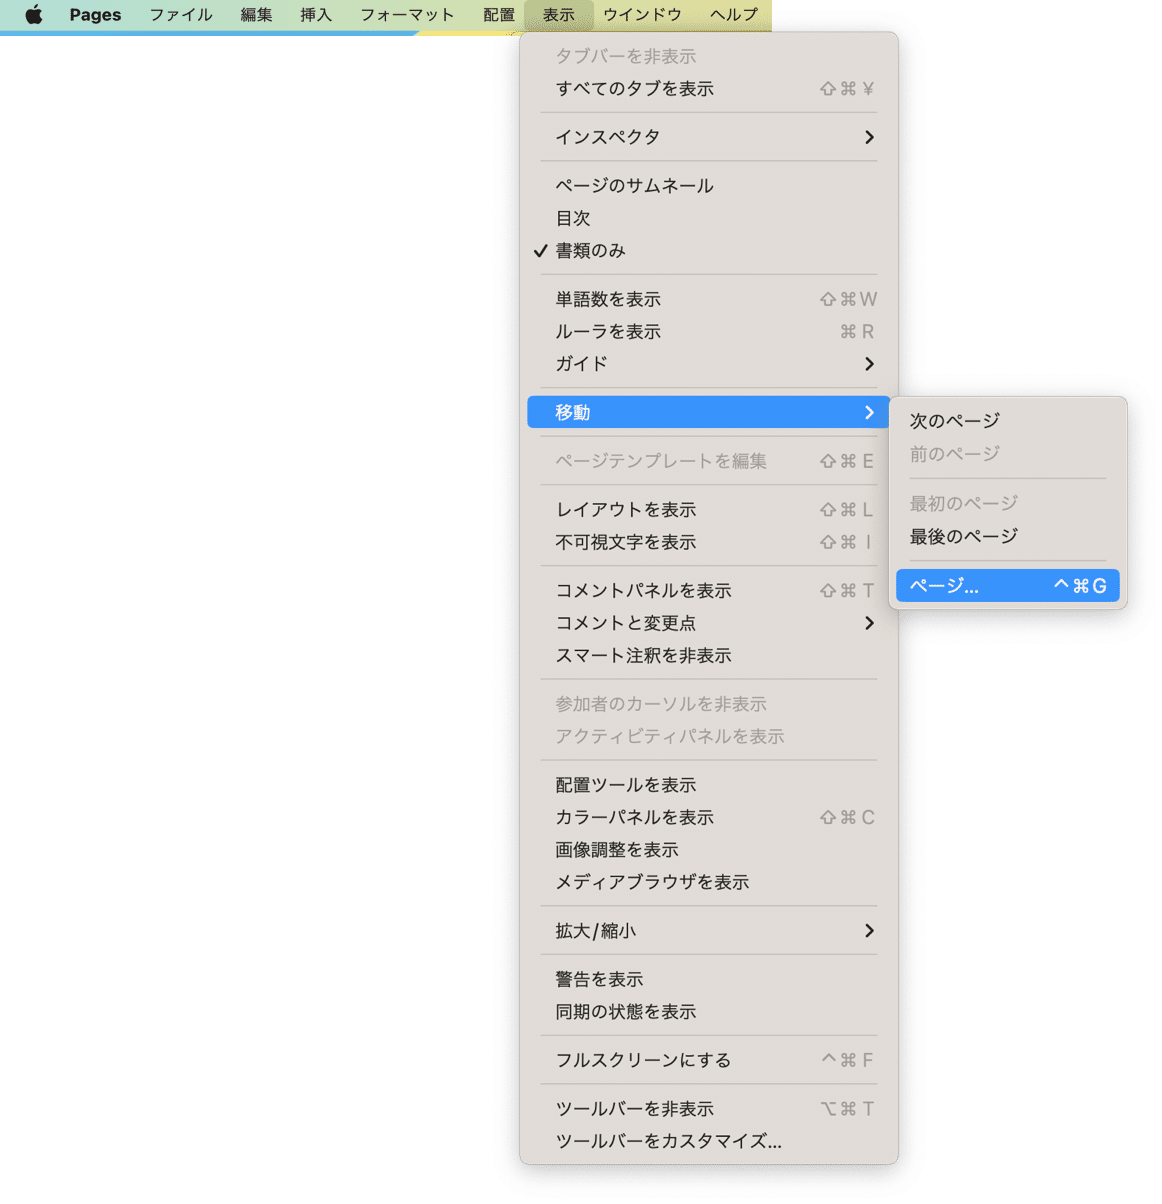The width and height of the screenshot is (1162, 1204).
Task: Choose 配置ツールを表示
Action: tap(709, 785)
